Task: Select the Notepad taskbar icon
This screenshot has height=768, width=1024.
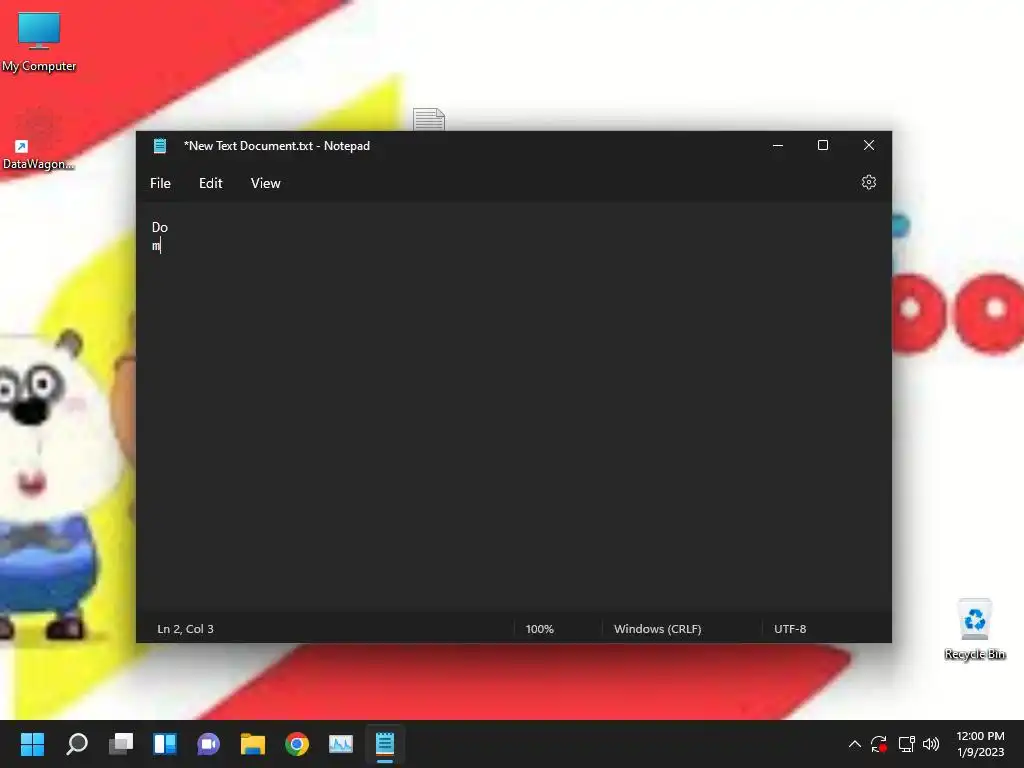Action: (x=385, y=744)
